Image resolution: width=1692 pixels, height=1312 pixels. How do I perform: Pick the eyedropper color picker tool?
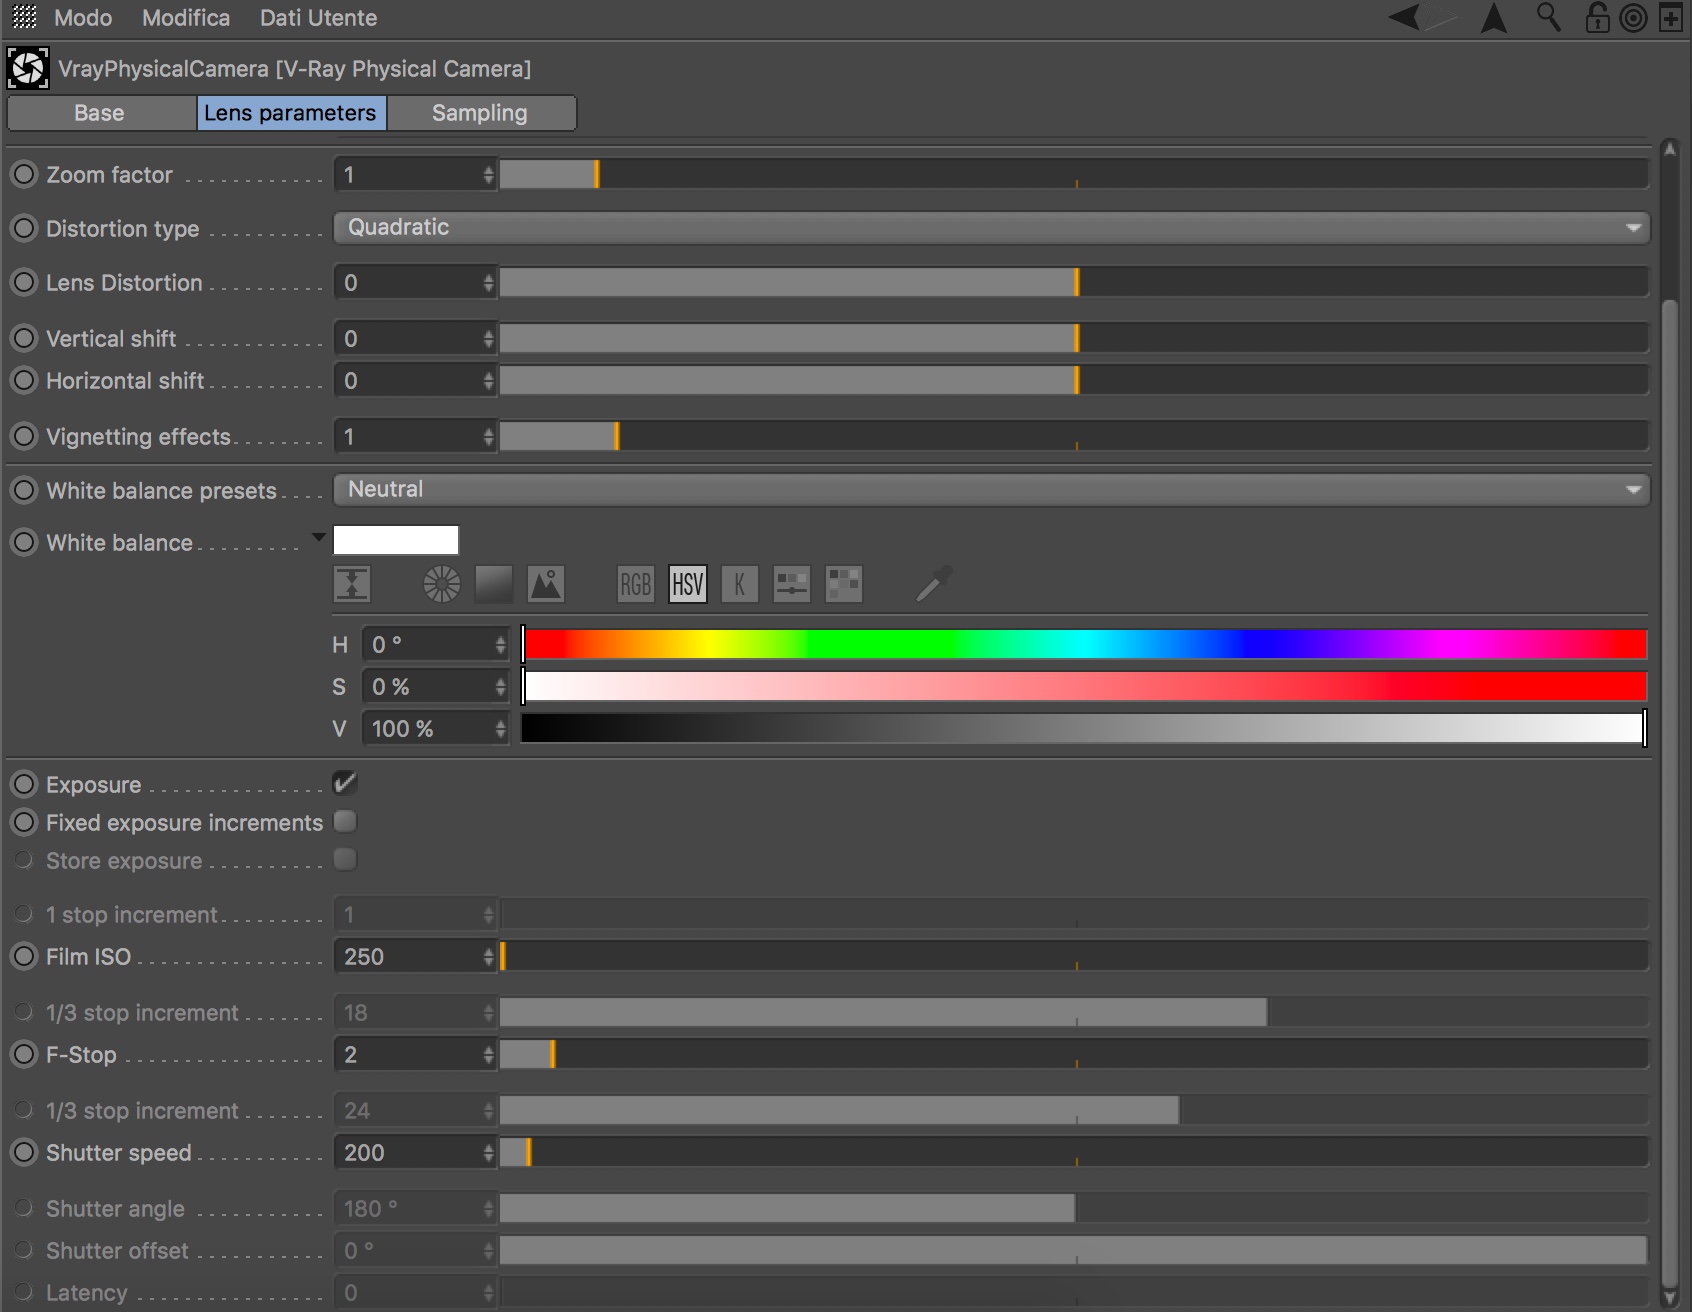click(x=934, y=584)
